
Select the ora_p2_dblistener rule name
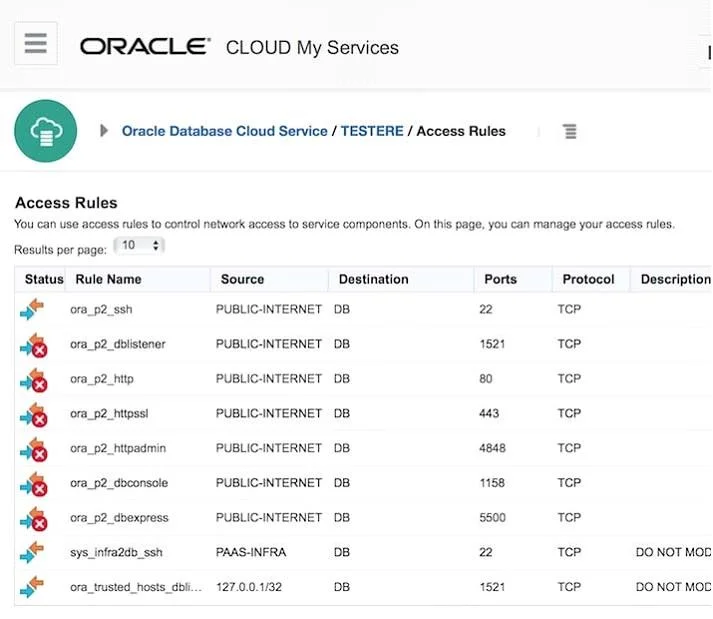(118, 344)
